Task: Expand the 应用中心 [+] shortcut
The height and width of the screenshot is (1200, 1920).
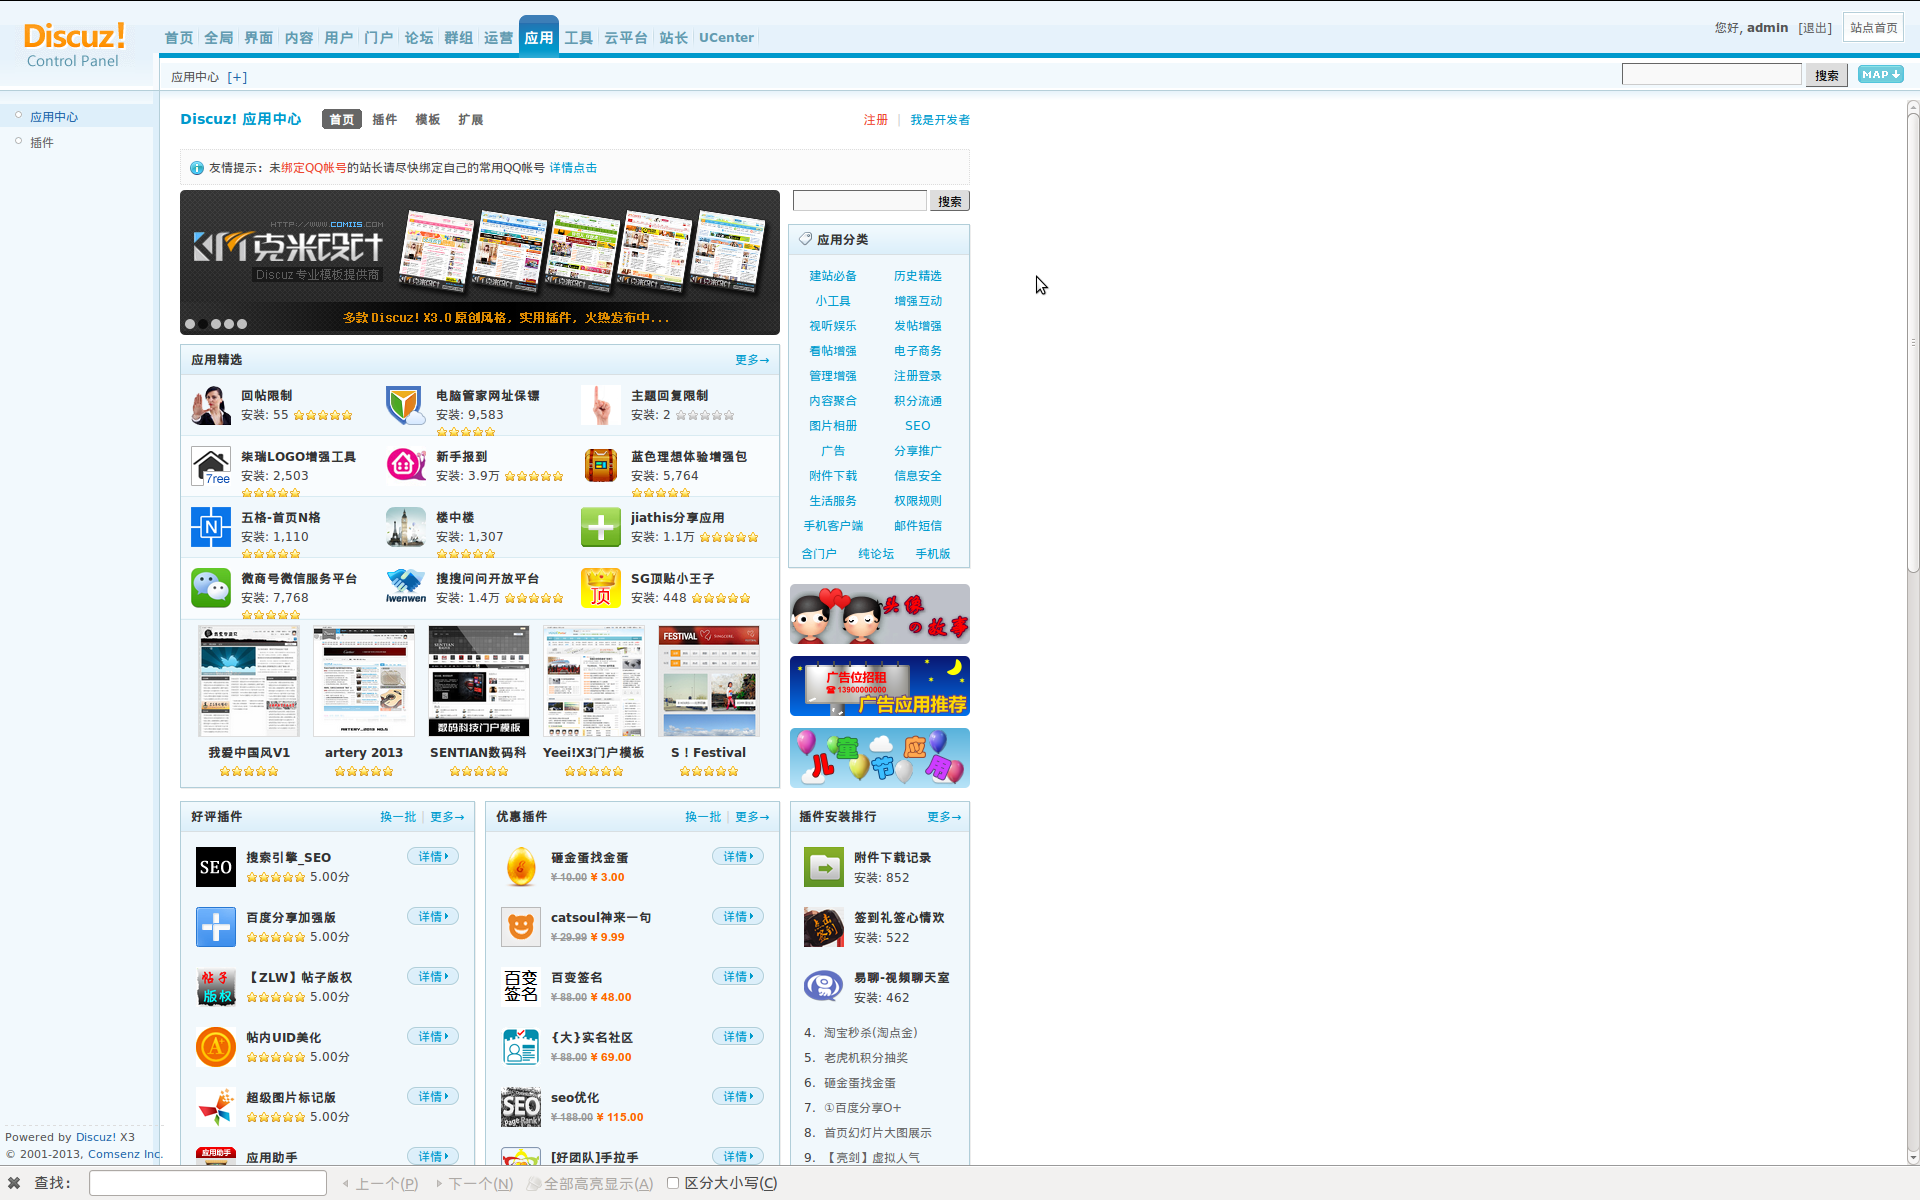Action: tap(237, 77)
